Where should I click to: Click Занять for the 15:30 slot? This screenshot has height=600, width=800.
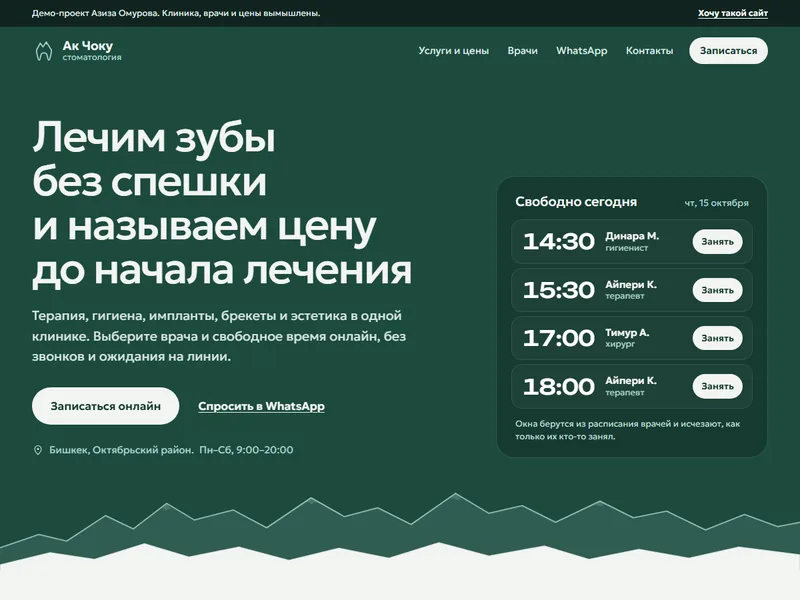click(717, 290)
